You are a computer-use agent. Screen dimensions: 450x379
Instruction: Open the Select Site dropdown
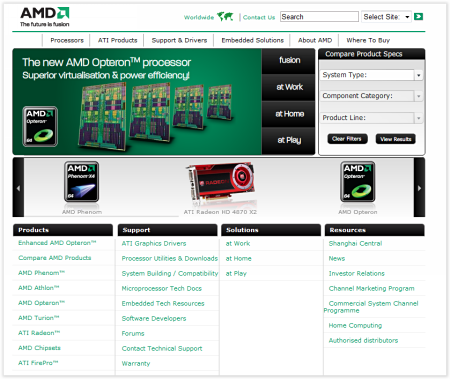(386, 17)
